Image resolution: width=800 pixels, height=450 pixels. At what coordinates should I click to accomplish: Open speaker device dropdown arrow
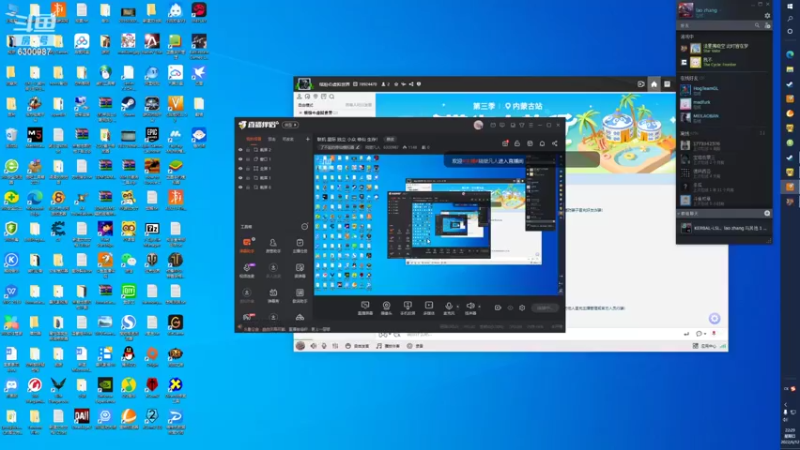point(480,307)
